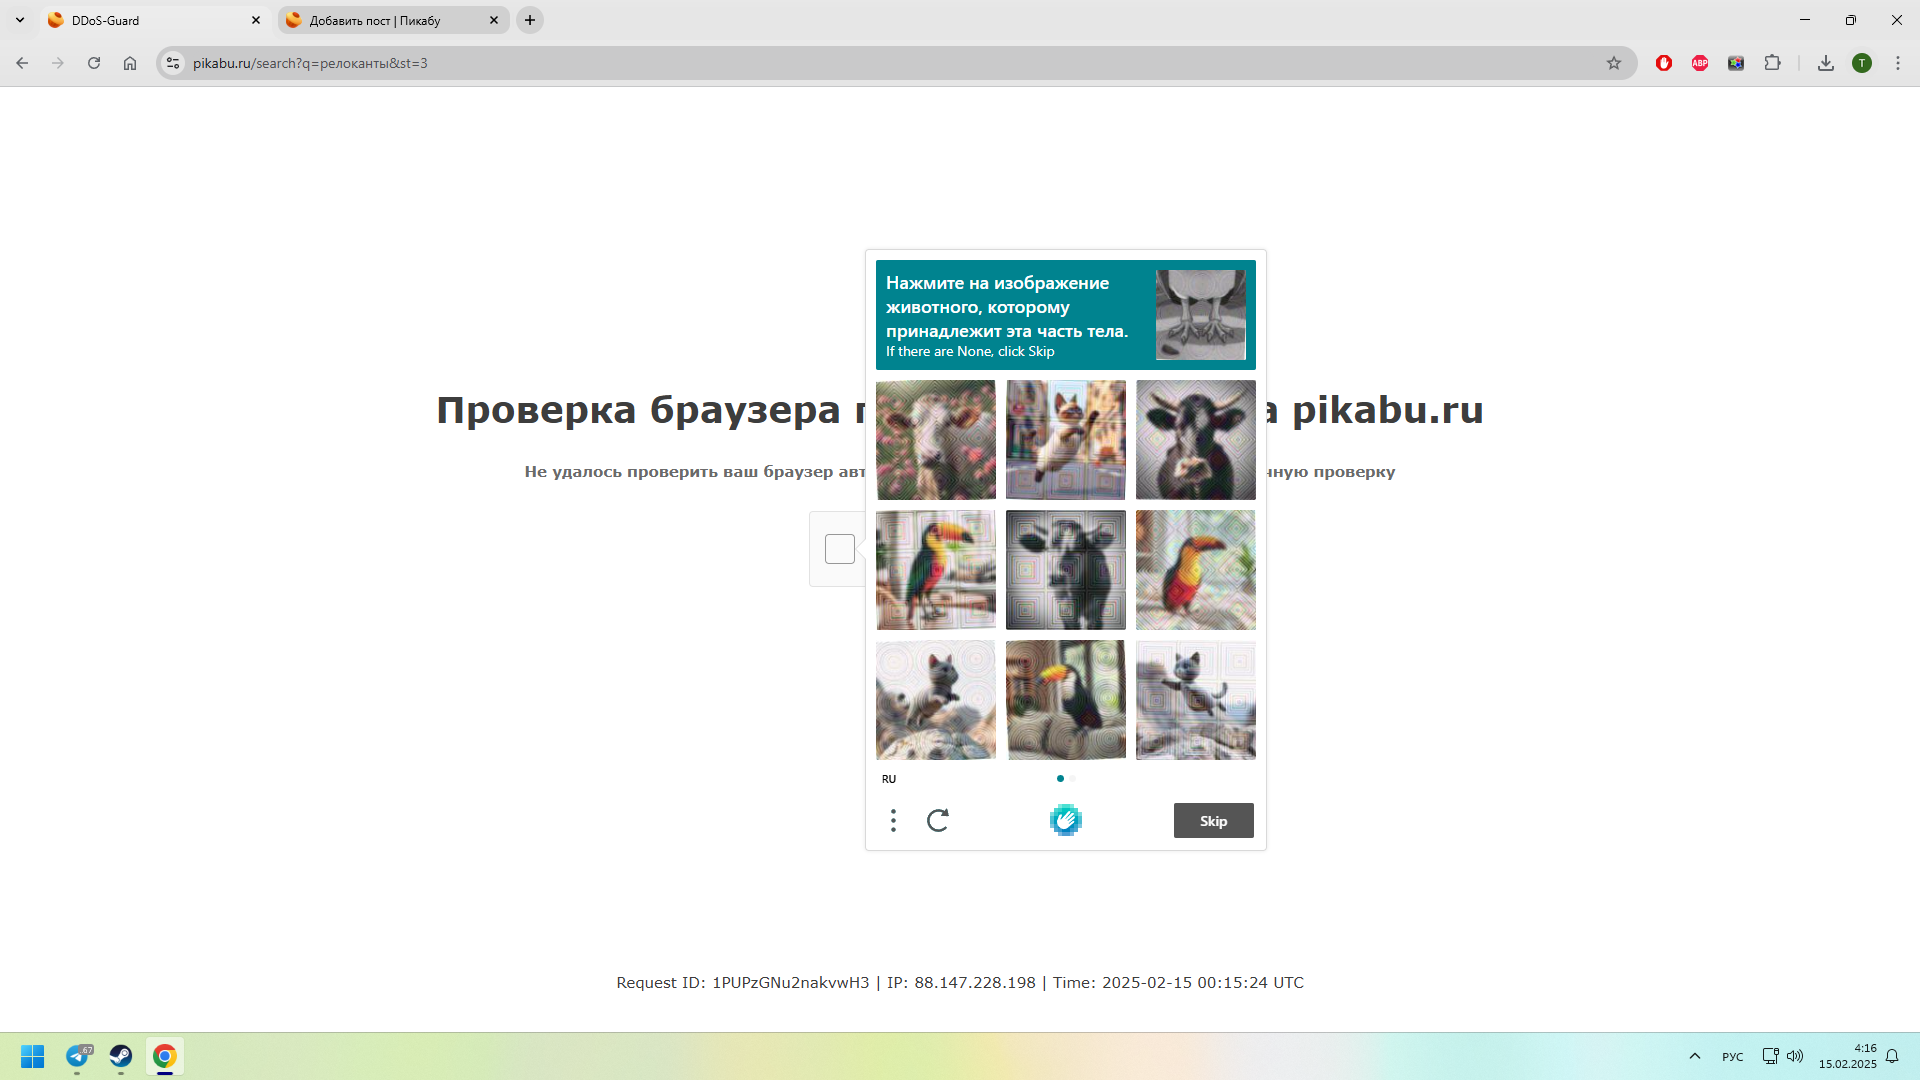Open captcha options three-dot menu

(893, 821)
